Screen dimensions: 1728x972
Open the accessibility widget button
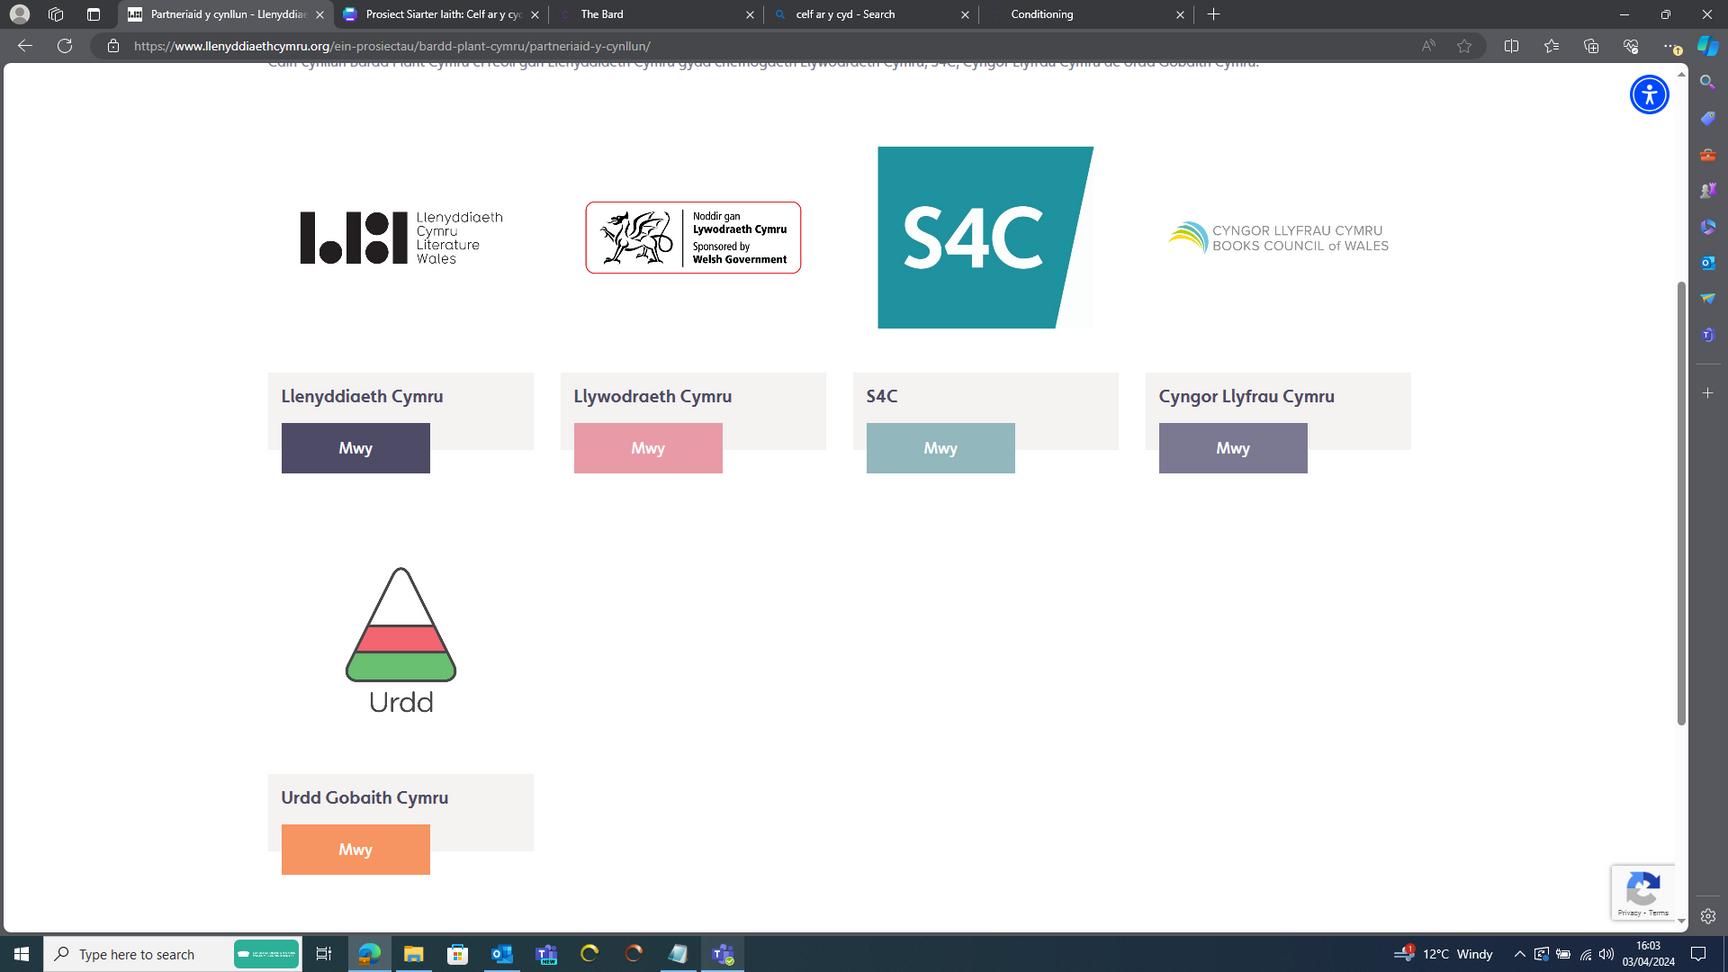(x=1649, y=95)
